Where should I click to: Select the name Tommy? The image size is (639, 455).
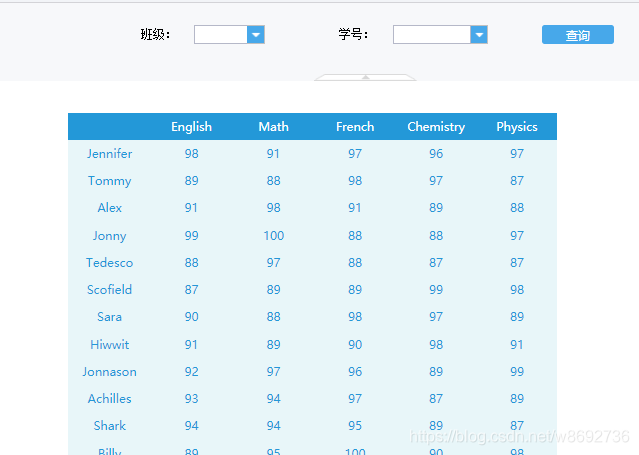[109, 181]
